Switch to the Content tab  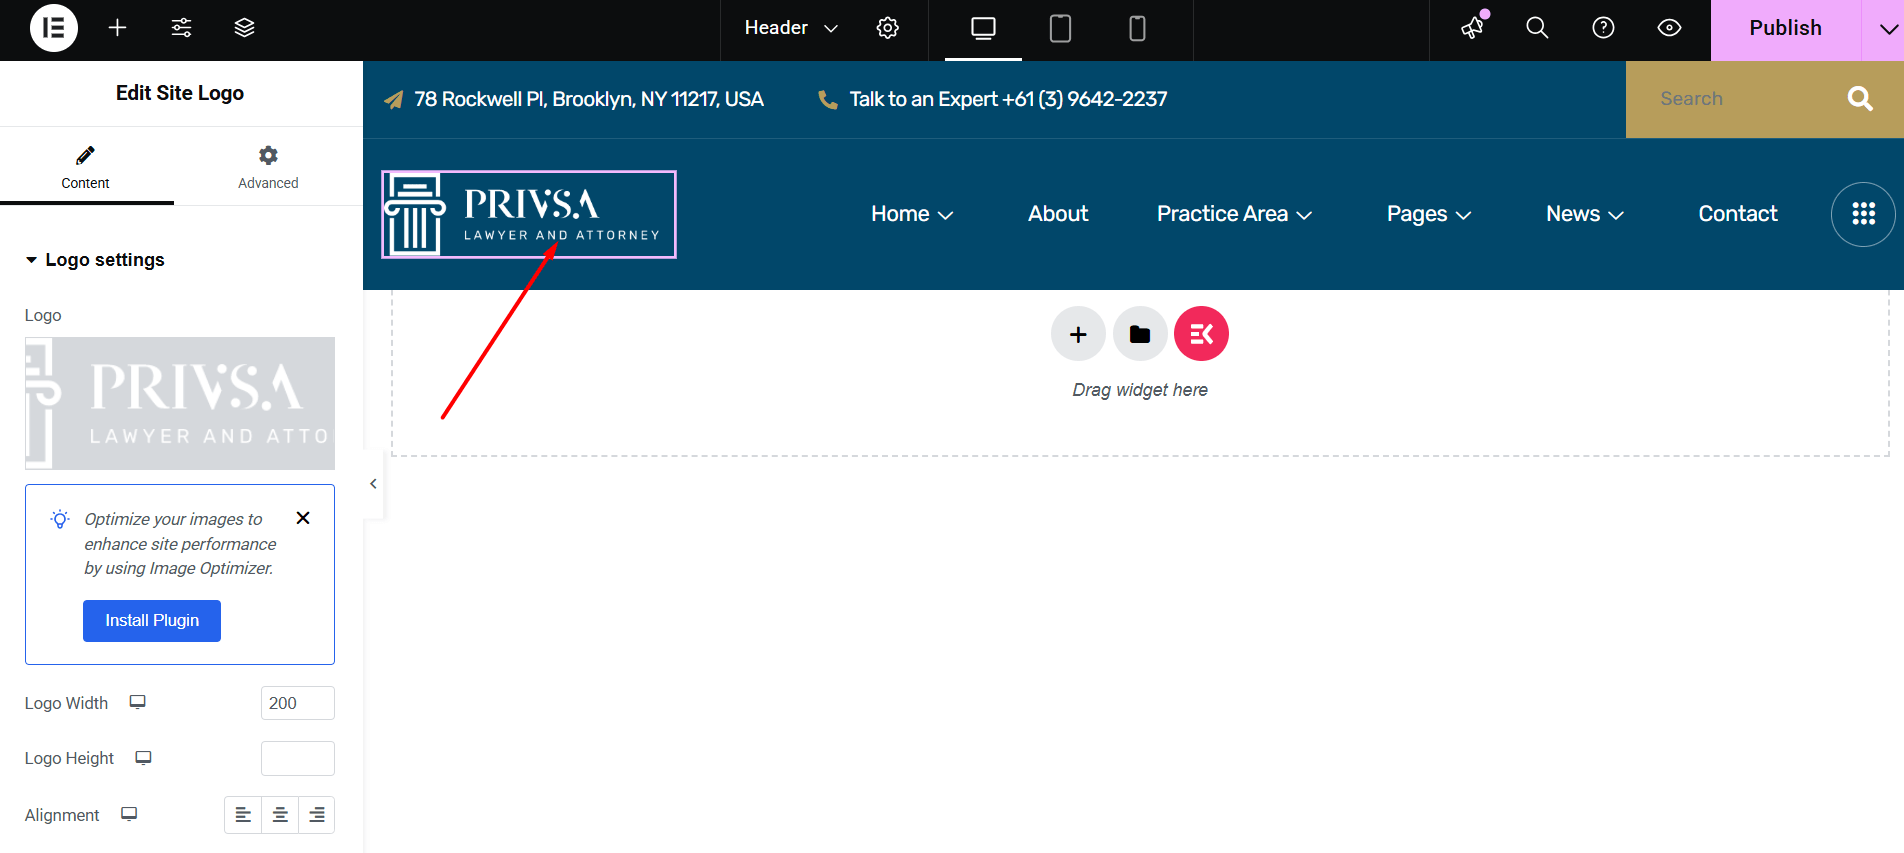(x=86, y=167)
